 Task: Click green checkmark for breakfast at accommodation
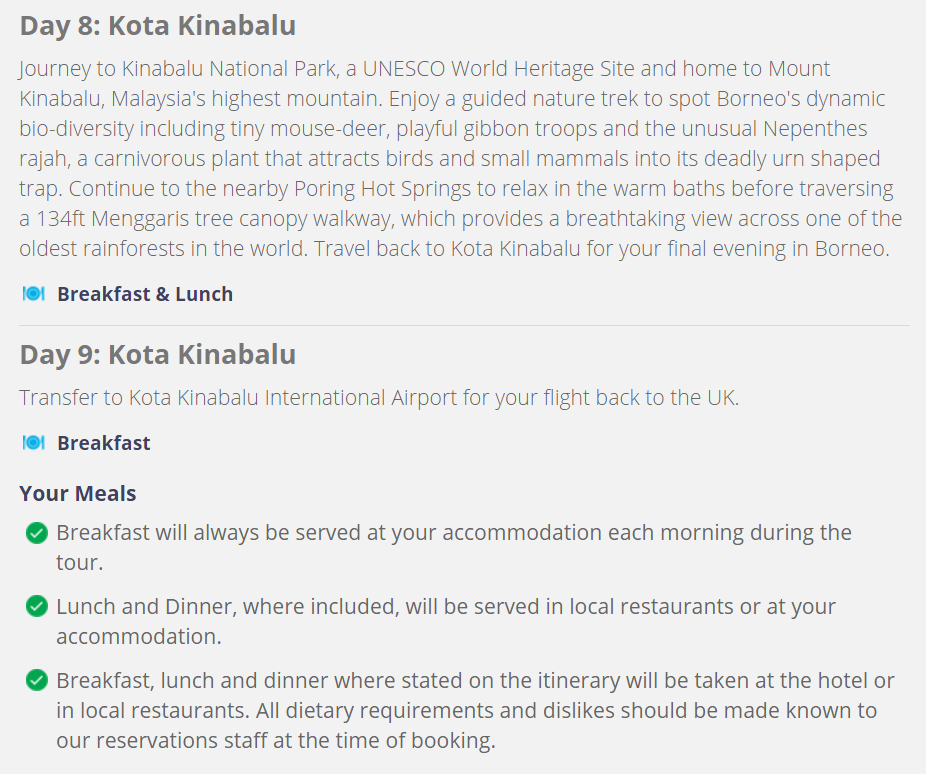tap(37, 533)
